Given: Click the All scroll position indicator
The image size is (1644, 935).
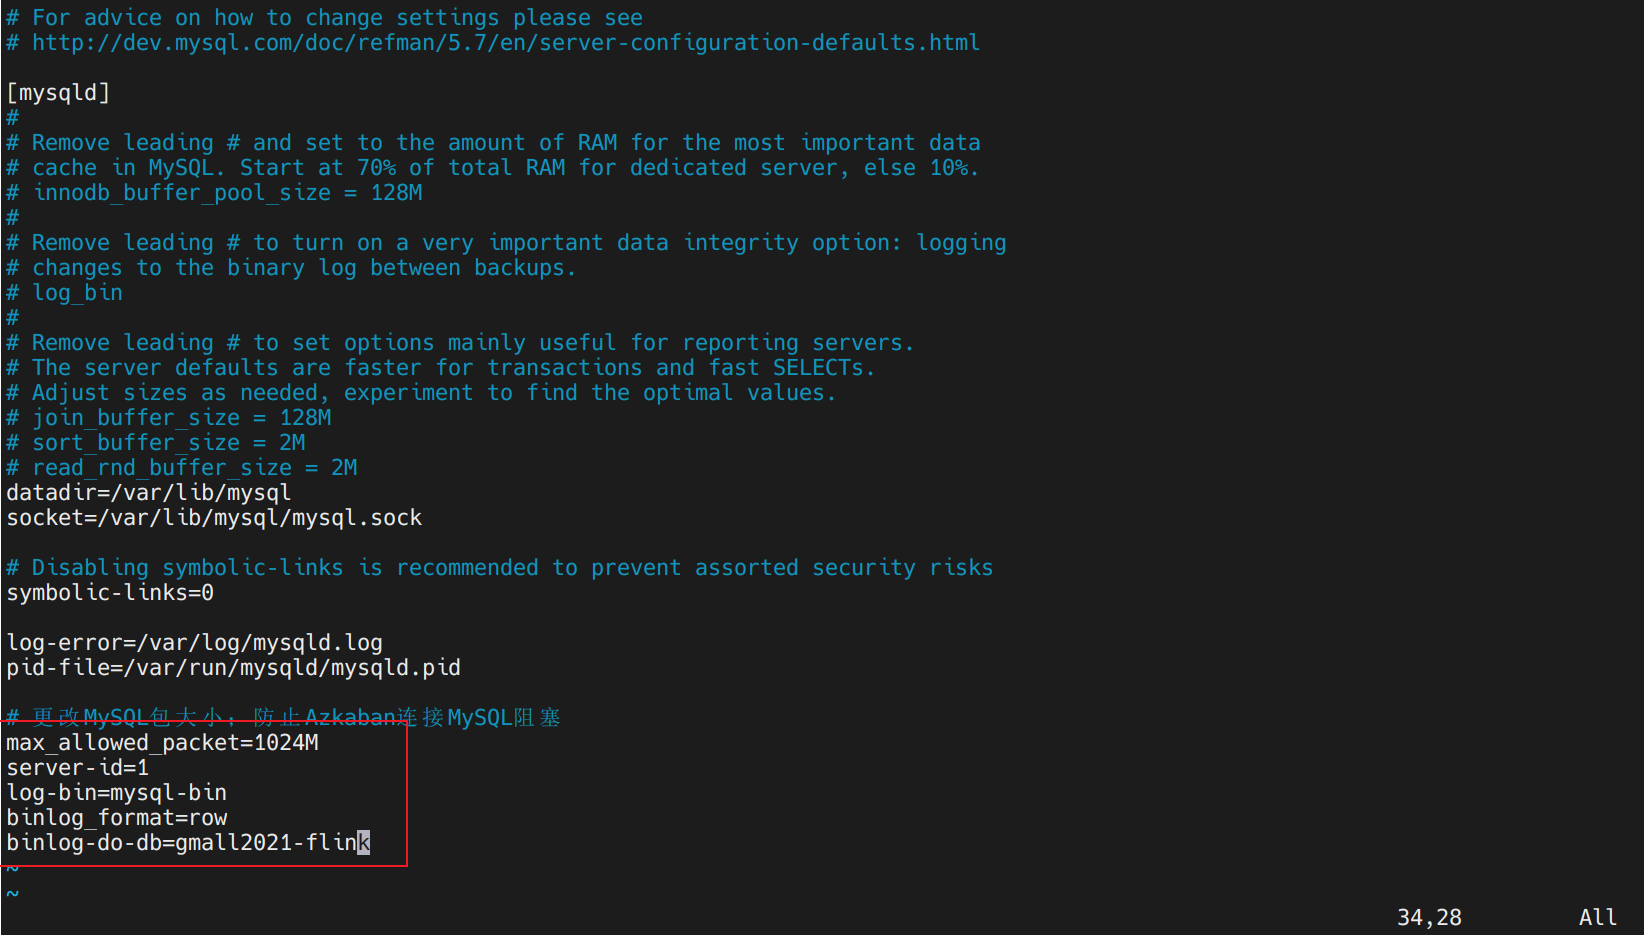Looking at the screenshot, I should 1598,917.
